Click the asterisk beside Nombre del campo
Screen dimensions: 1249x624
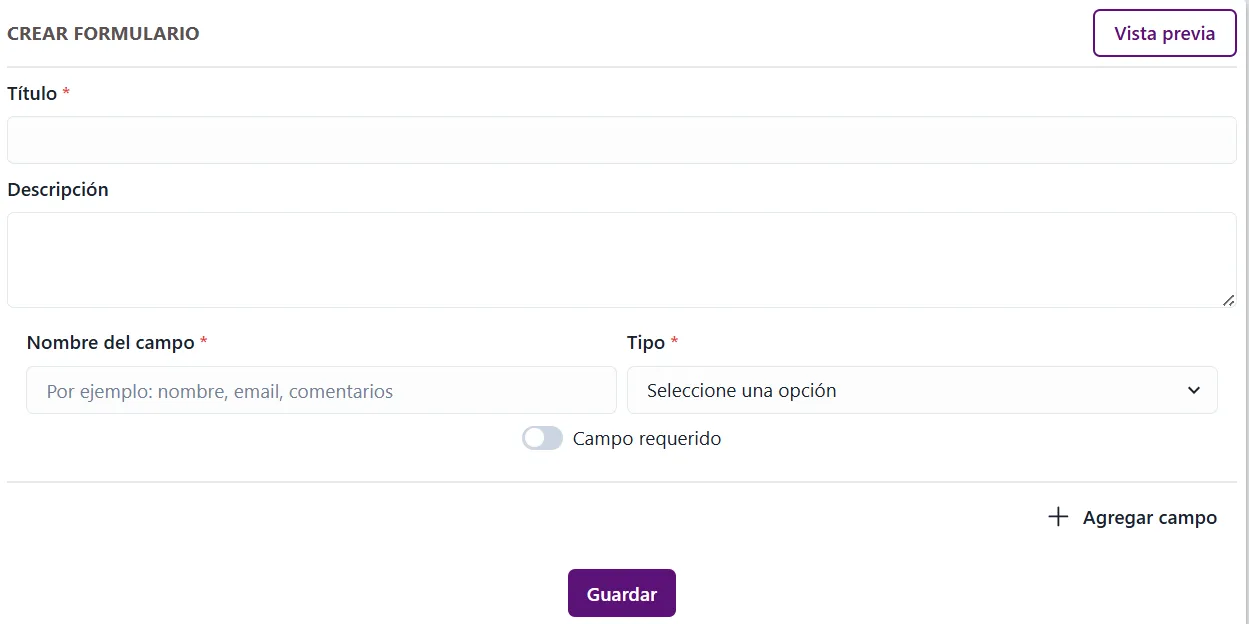[x=203, y=342]
